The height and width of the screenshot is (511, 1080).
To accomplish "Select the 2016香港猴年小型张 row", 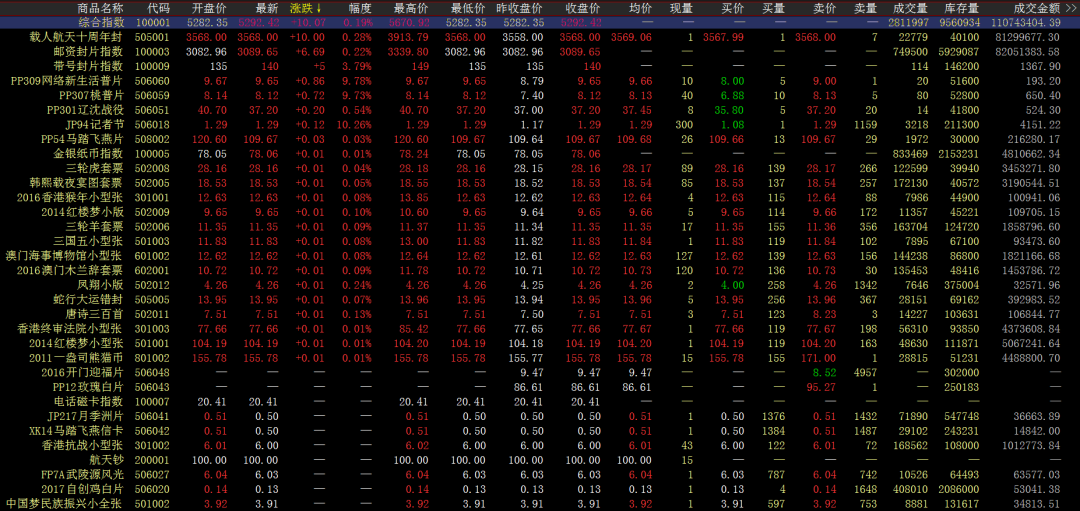I will click(540, 198).
